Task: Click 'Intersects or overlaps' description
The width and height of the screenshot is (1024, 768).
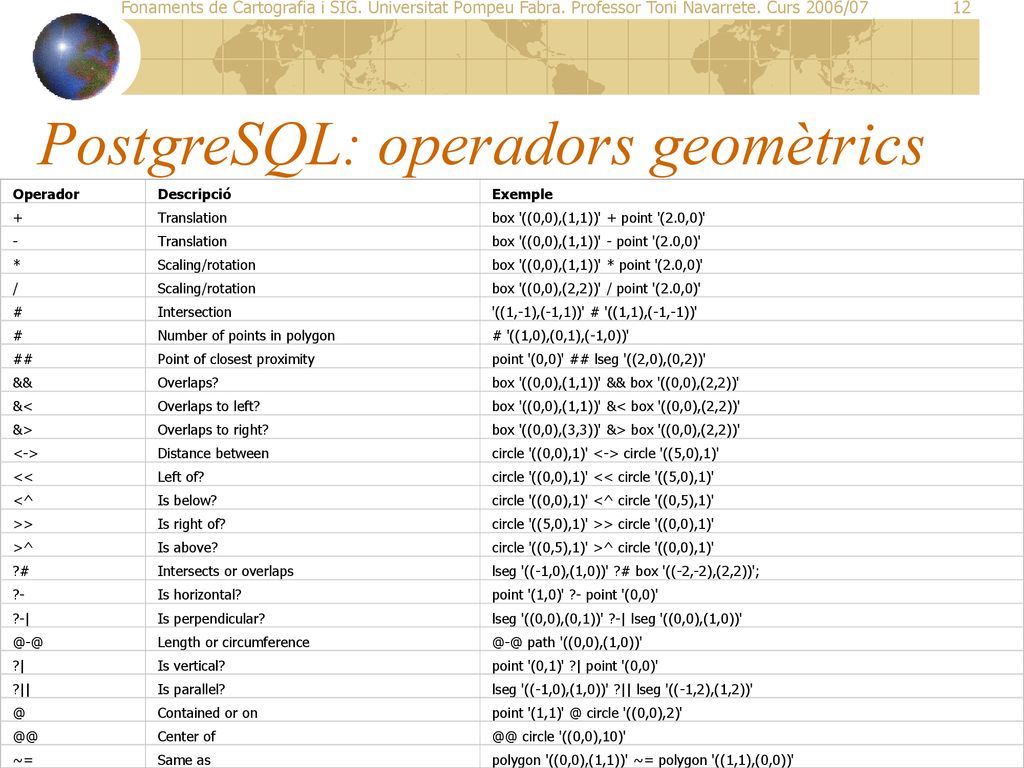Action: pyautogui.click(x=225, y=571)
